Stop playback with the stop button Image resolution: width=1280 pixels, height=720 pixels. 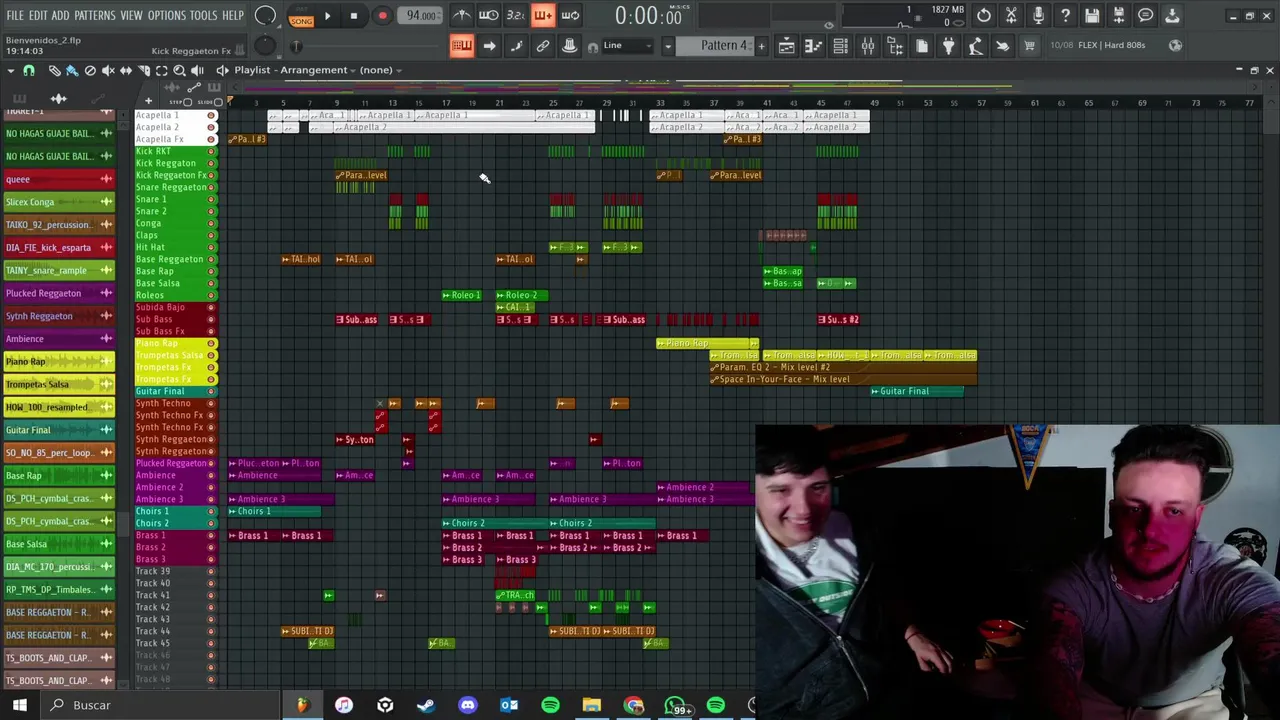tap(354, 16)
